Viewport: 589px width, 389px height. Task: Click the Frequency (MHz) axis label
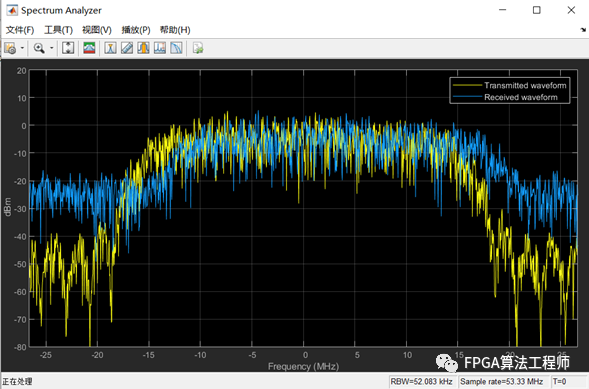pos(304,366)
